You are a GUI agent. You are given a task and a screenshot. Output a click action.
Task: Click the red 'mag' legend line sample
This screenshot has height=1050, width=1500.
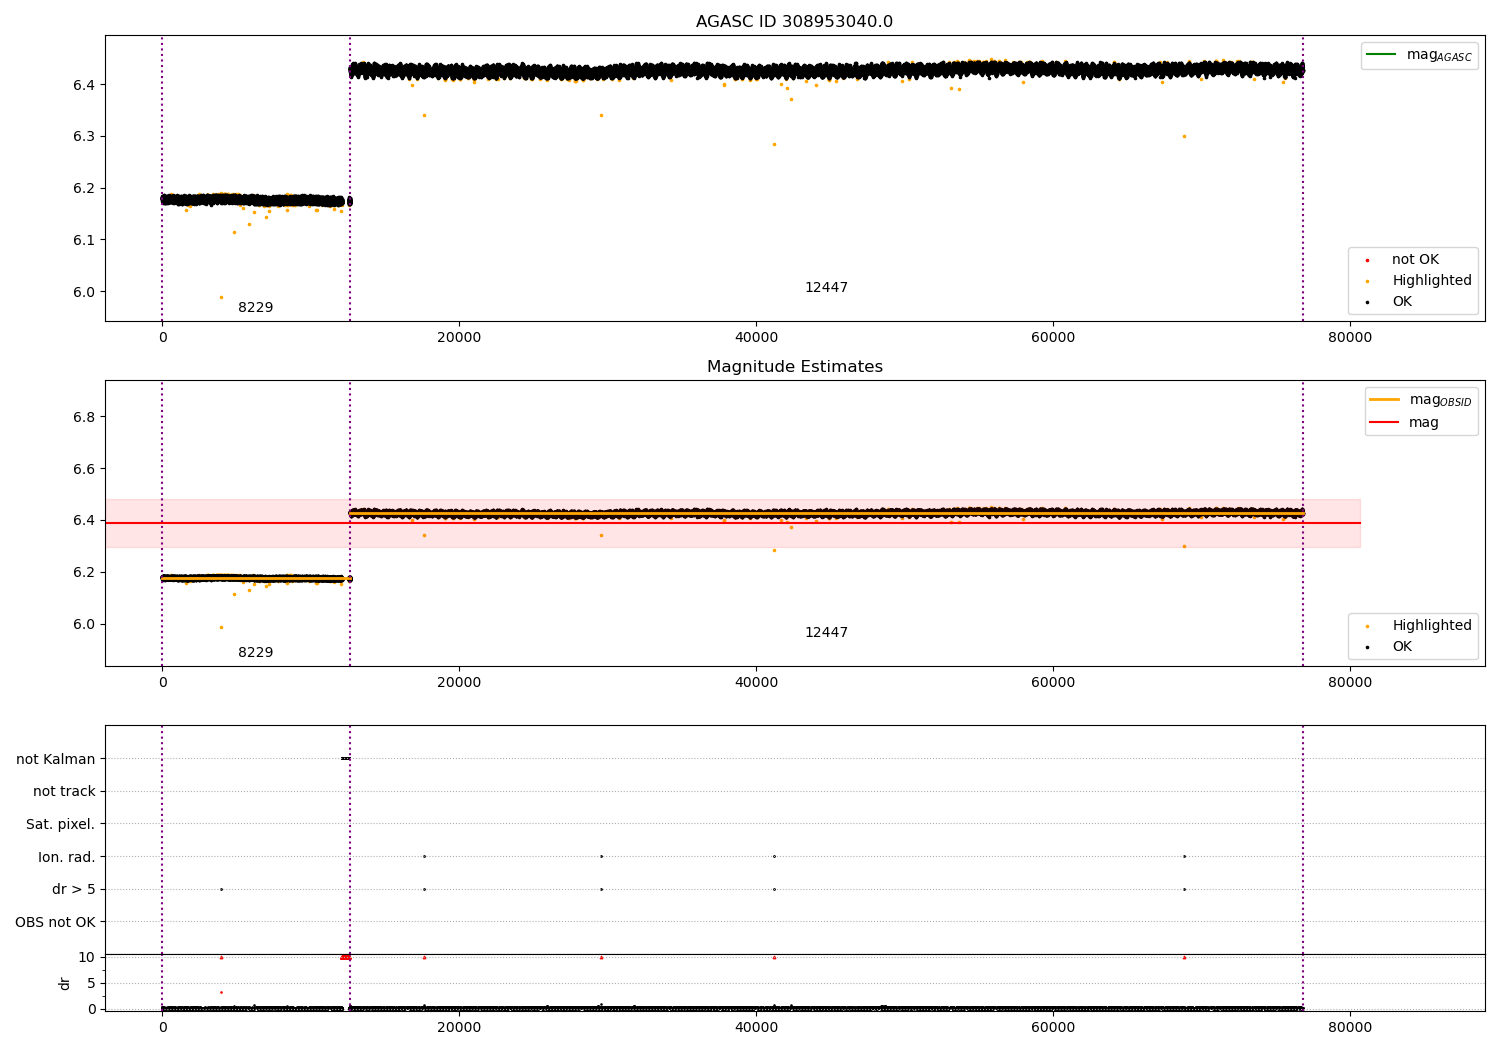(1384, 422)
